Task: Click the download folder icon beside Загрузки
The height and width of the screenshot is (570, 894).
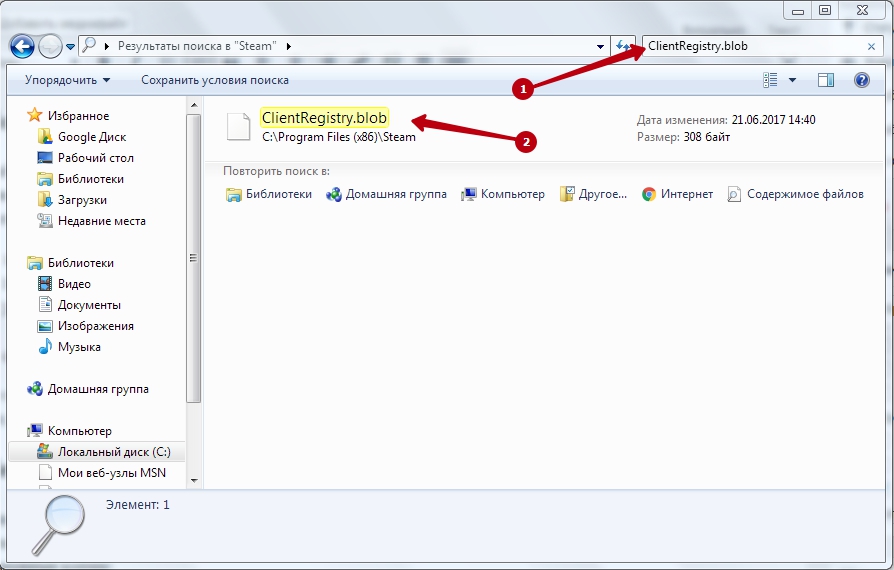Action: pyautogui.click(x=45, y=200)
